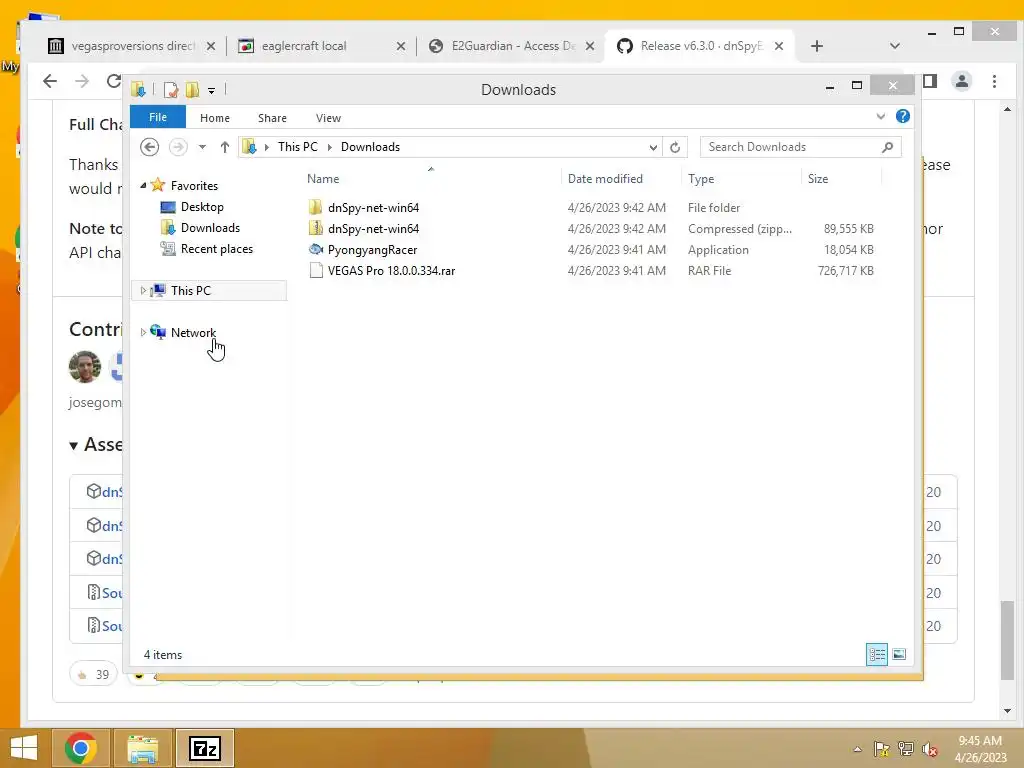This screenshot has width=1024, height=768.
Task: Collapse the Assets section triangle
Action: coord(74,445)
